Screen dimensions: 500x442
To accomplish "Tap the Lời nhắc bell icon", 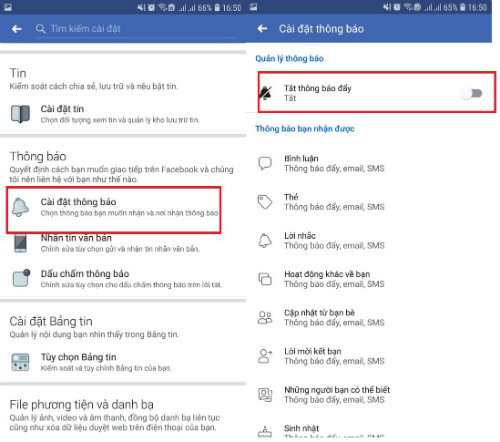I will (265, 240).
